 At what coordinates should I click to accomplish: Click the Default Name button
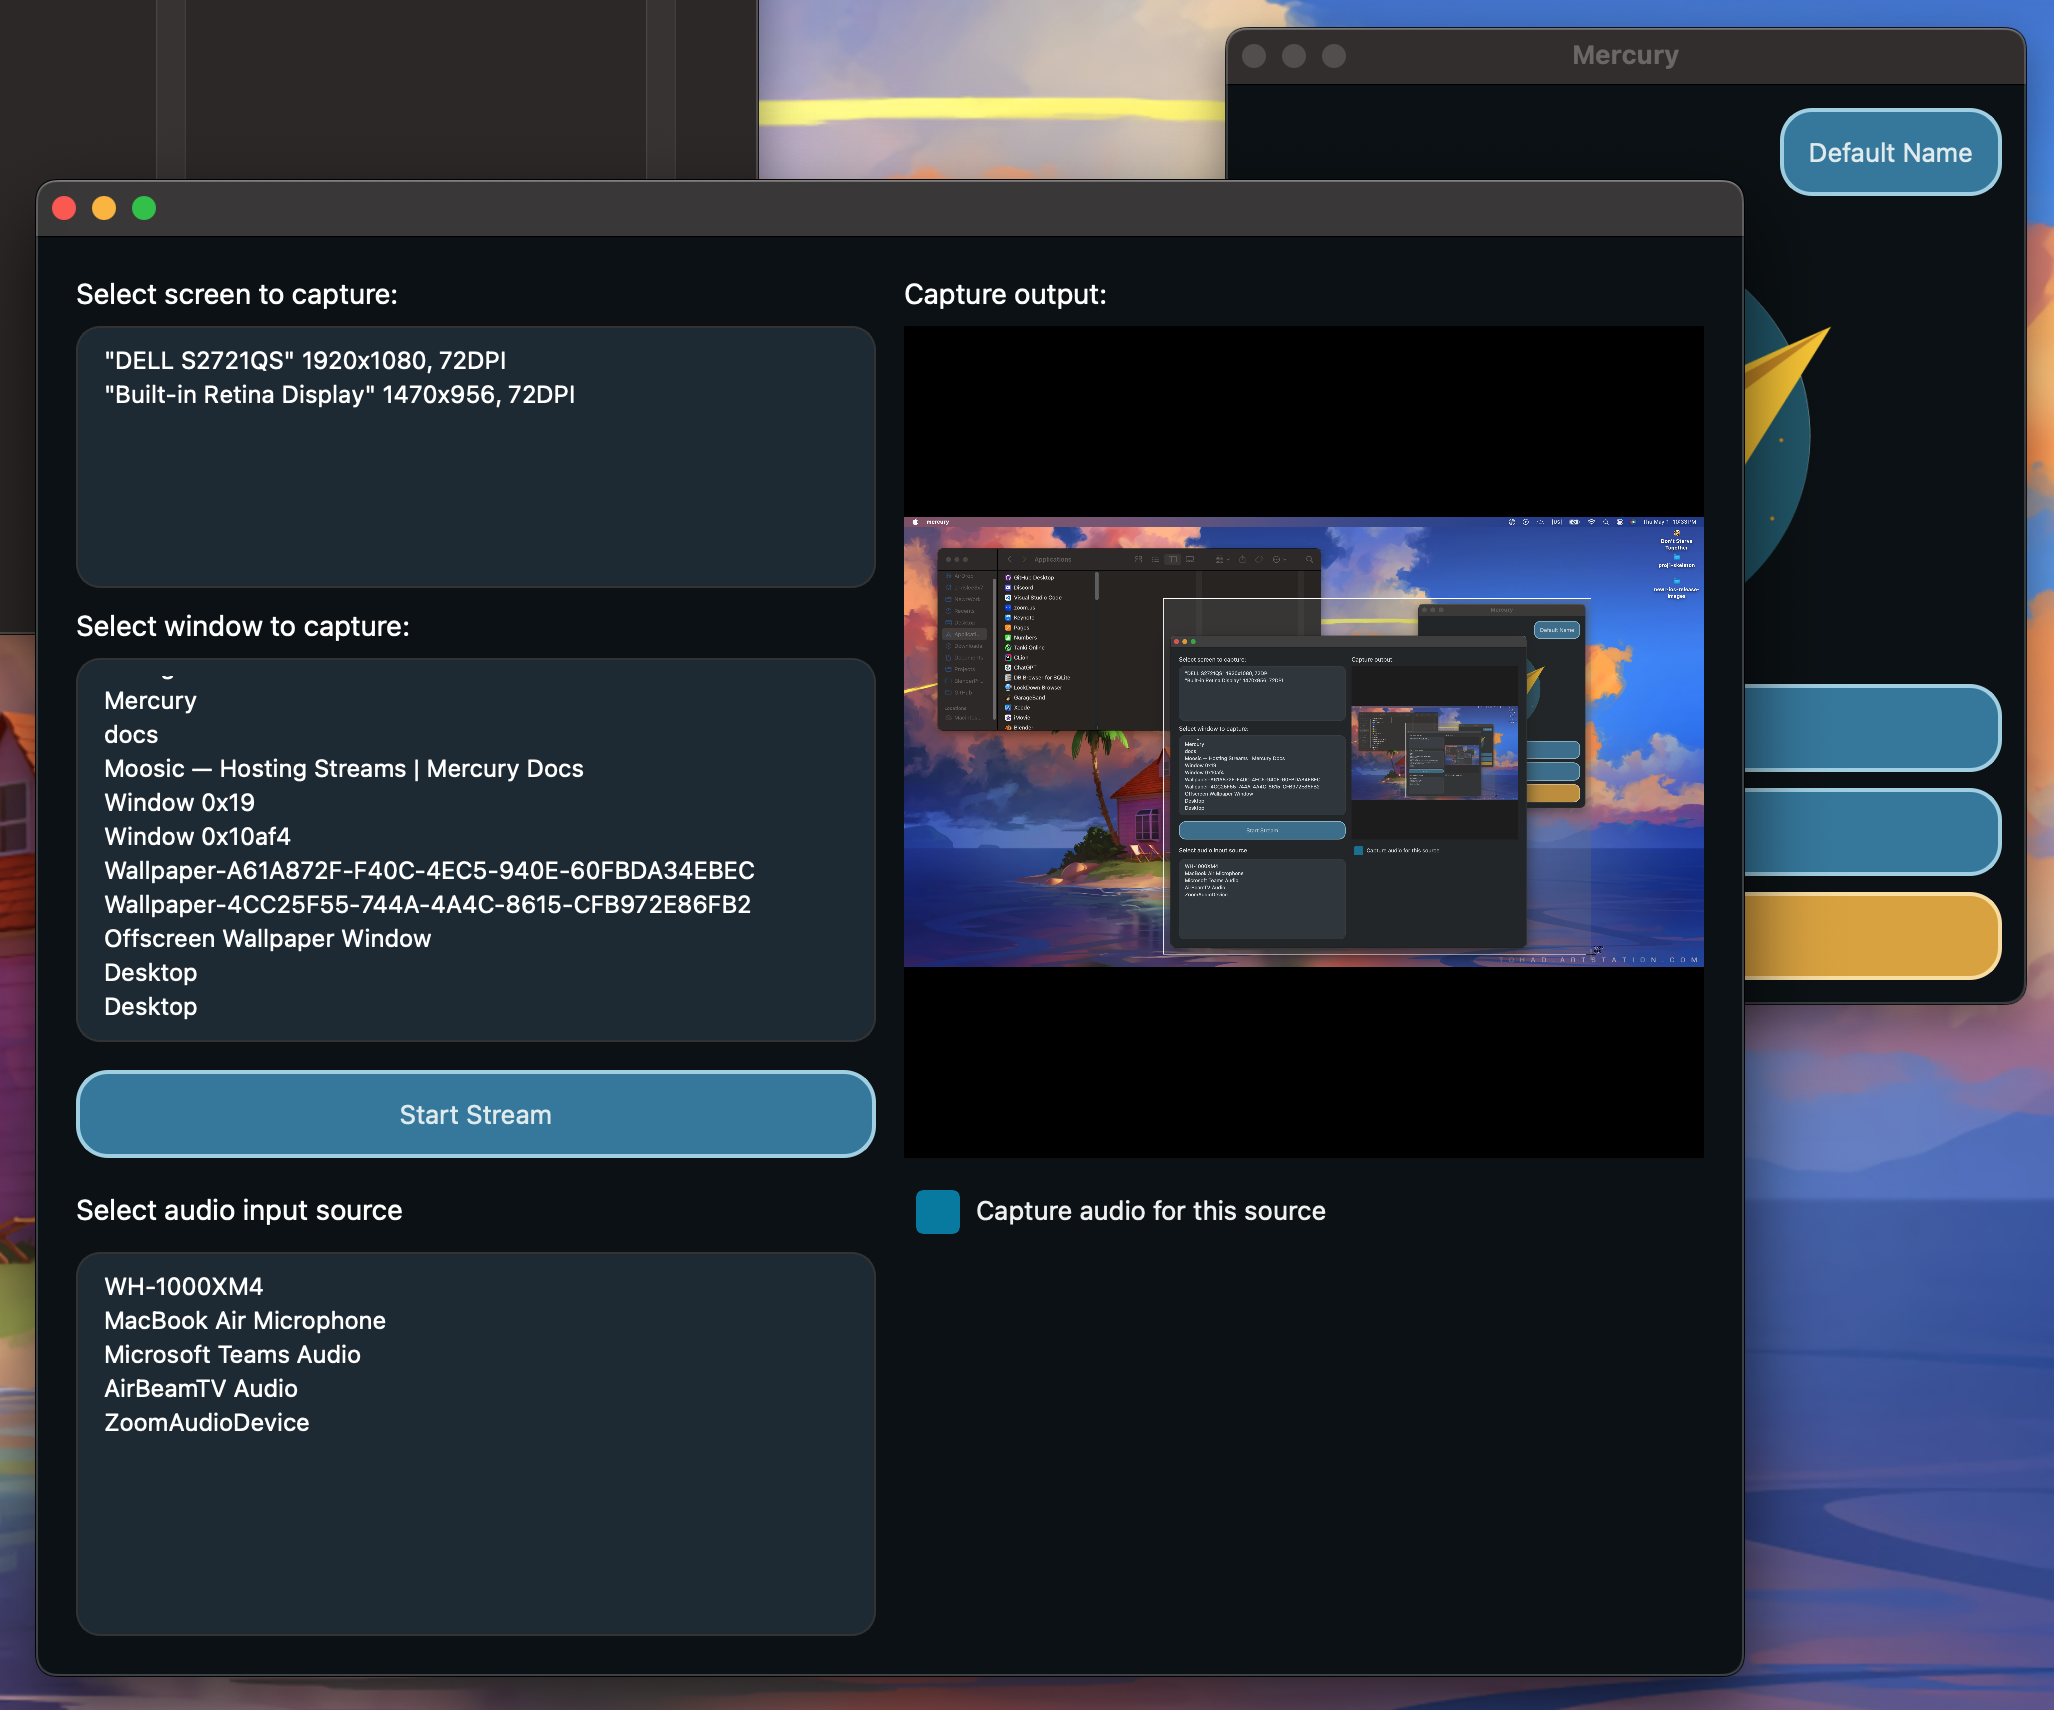1889,152
